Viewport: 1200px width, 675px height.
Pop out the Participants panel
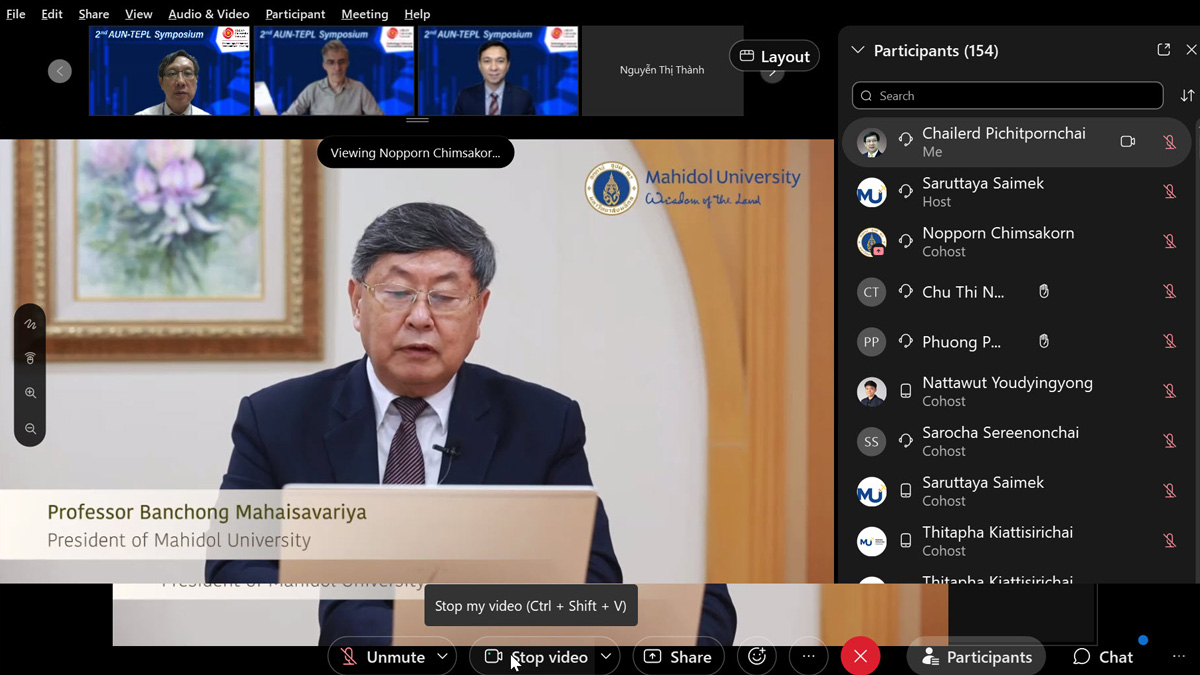pyautogui.click(x=1163, y=50)
